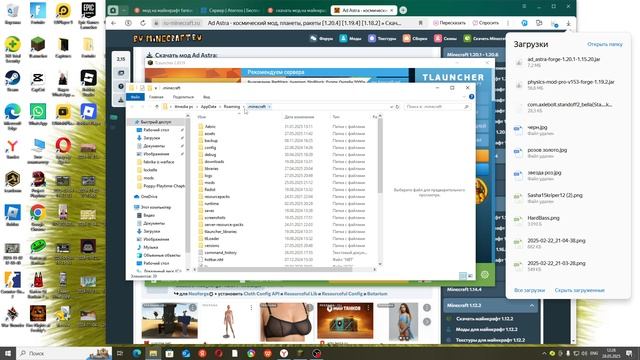This screenshot has width=640, height=360.
Task: Click the Explorer help question mark icon
Action: (x=471, y=97)
